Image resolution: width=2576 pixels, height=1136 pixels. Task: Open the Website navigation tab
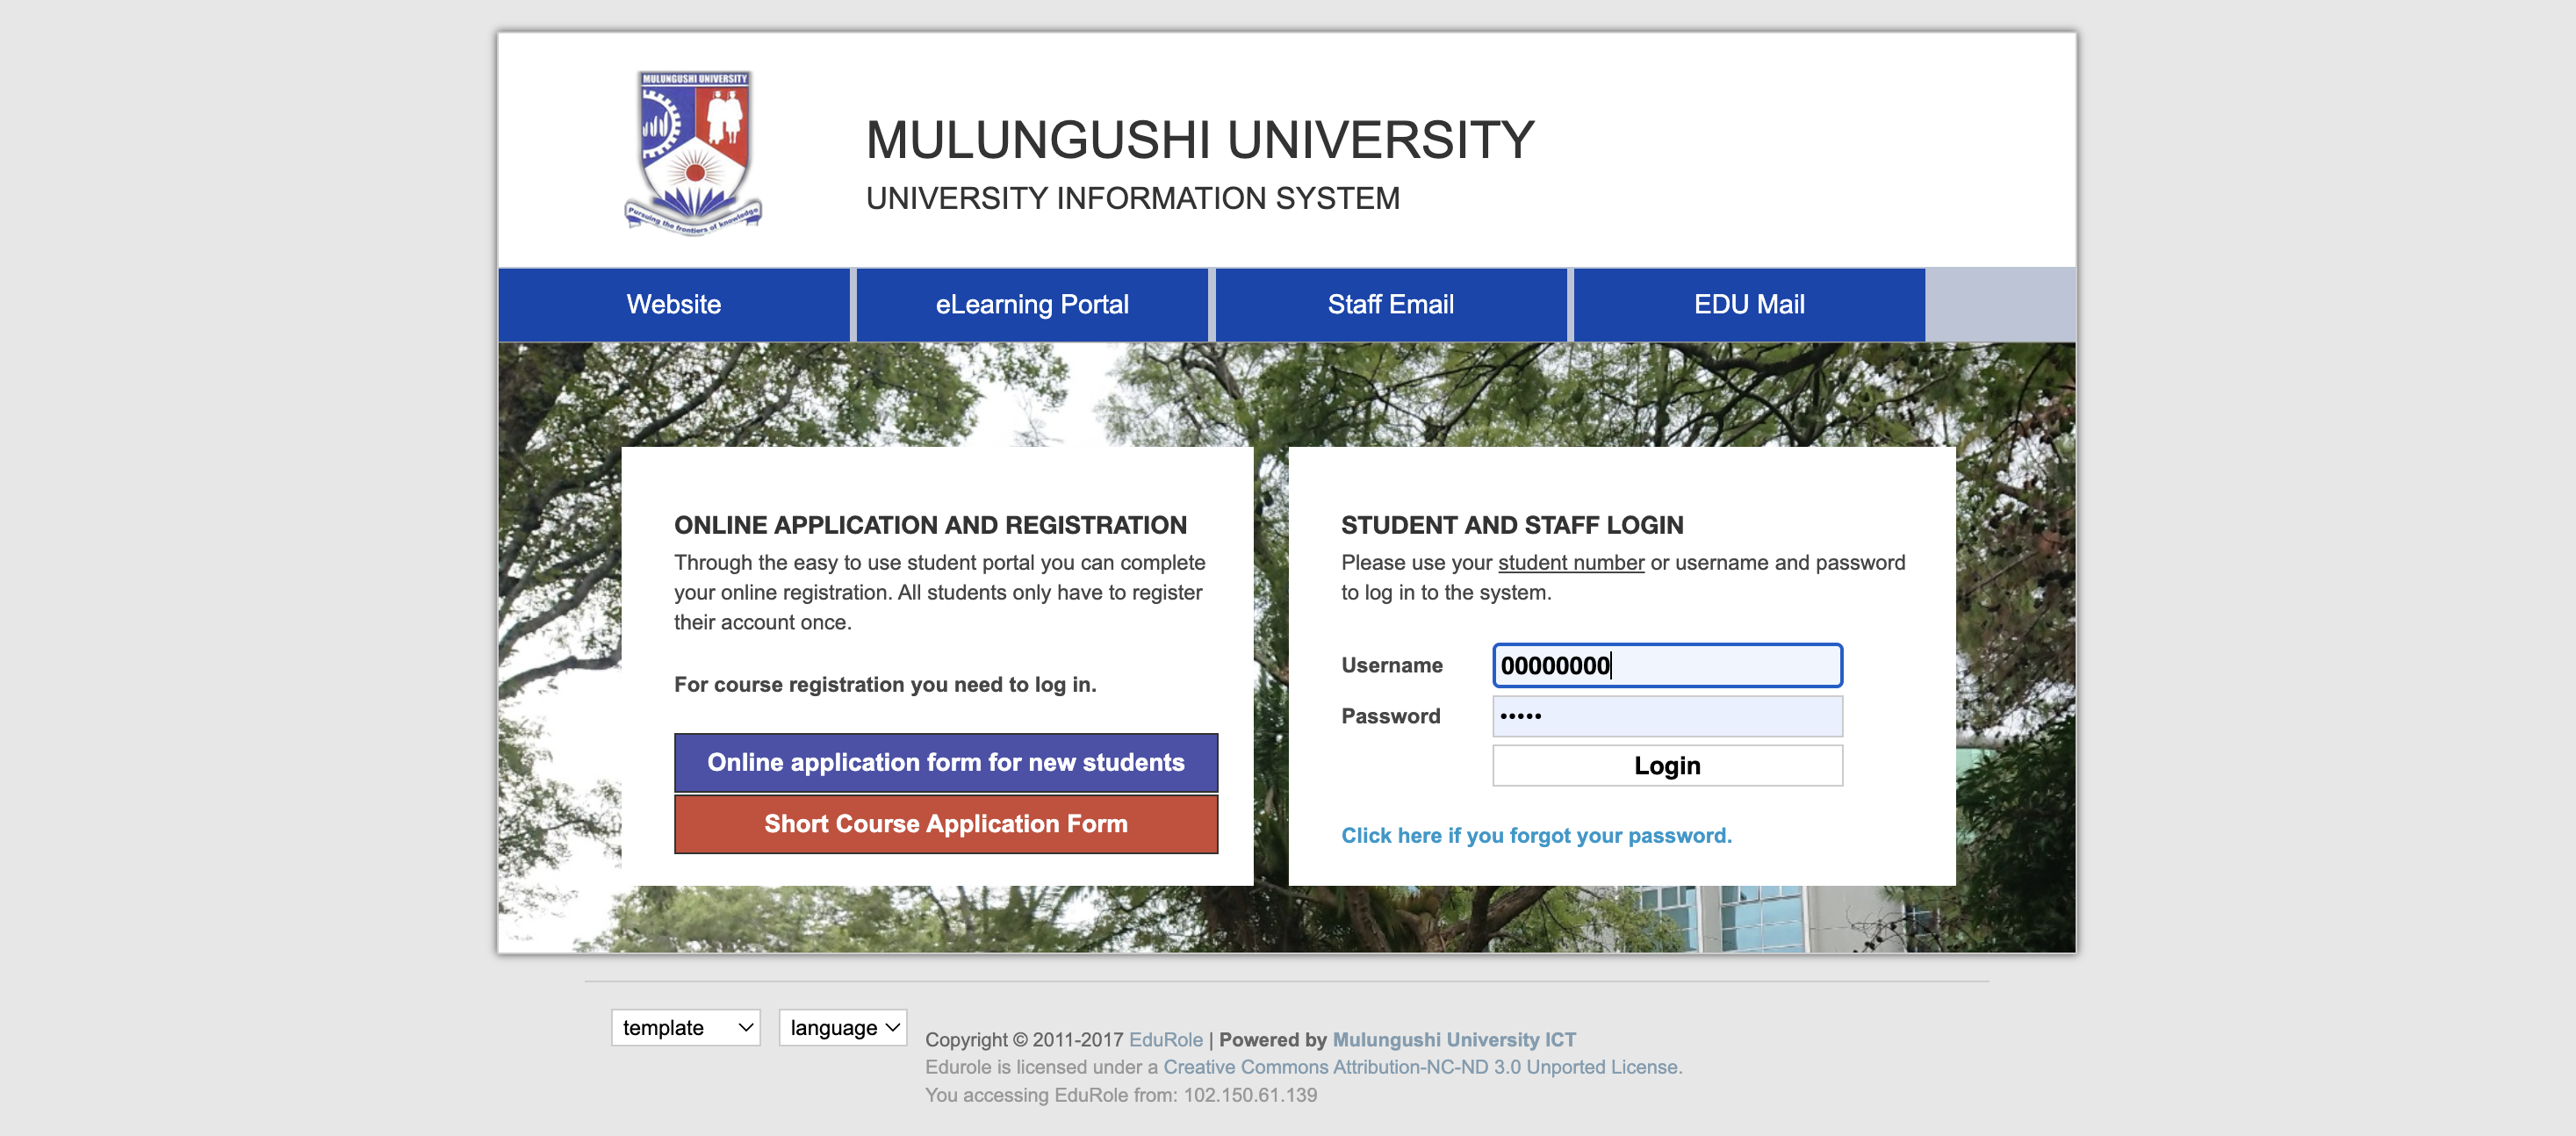point(673,304)
